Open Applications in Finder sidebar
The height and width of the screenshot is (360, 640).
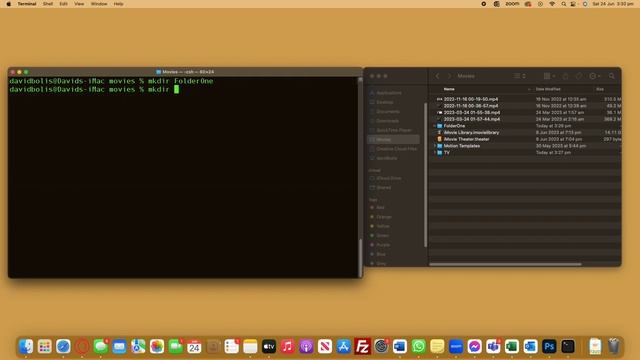point(389,93)
